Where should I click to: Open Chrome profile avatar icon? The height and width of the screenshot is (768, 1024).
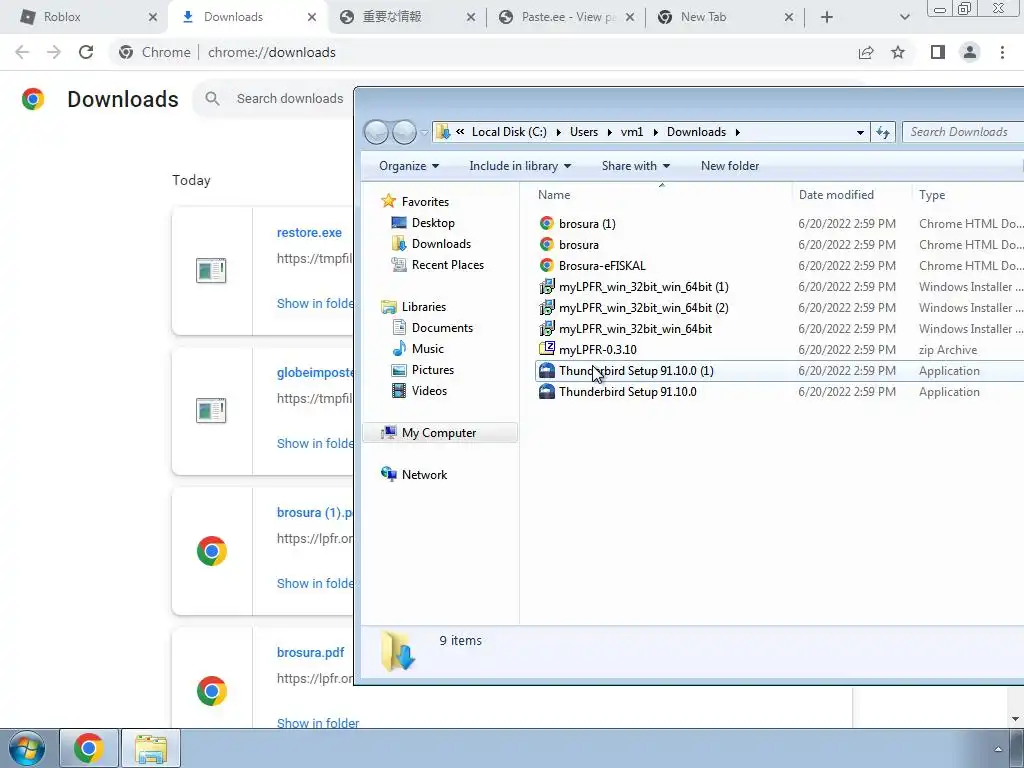970,52
